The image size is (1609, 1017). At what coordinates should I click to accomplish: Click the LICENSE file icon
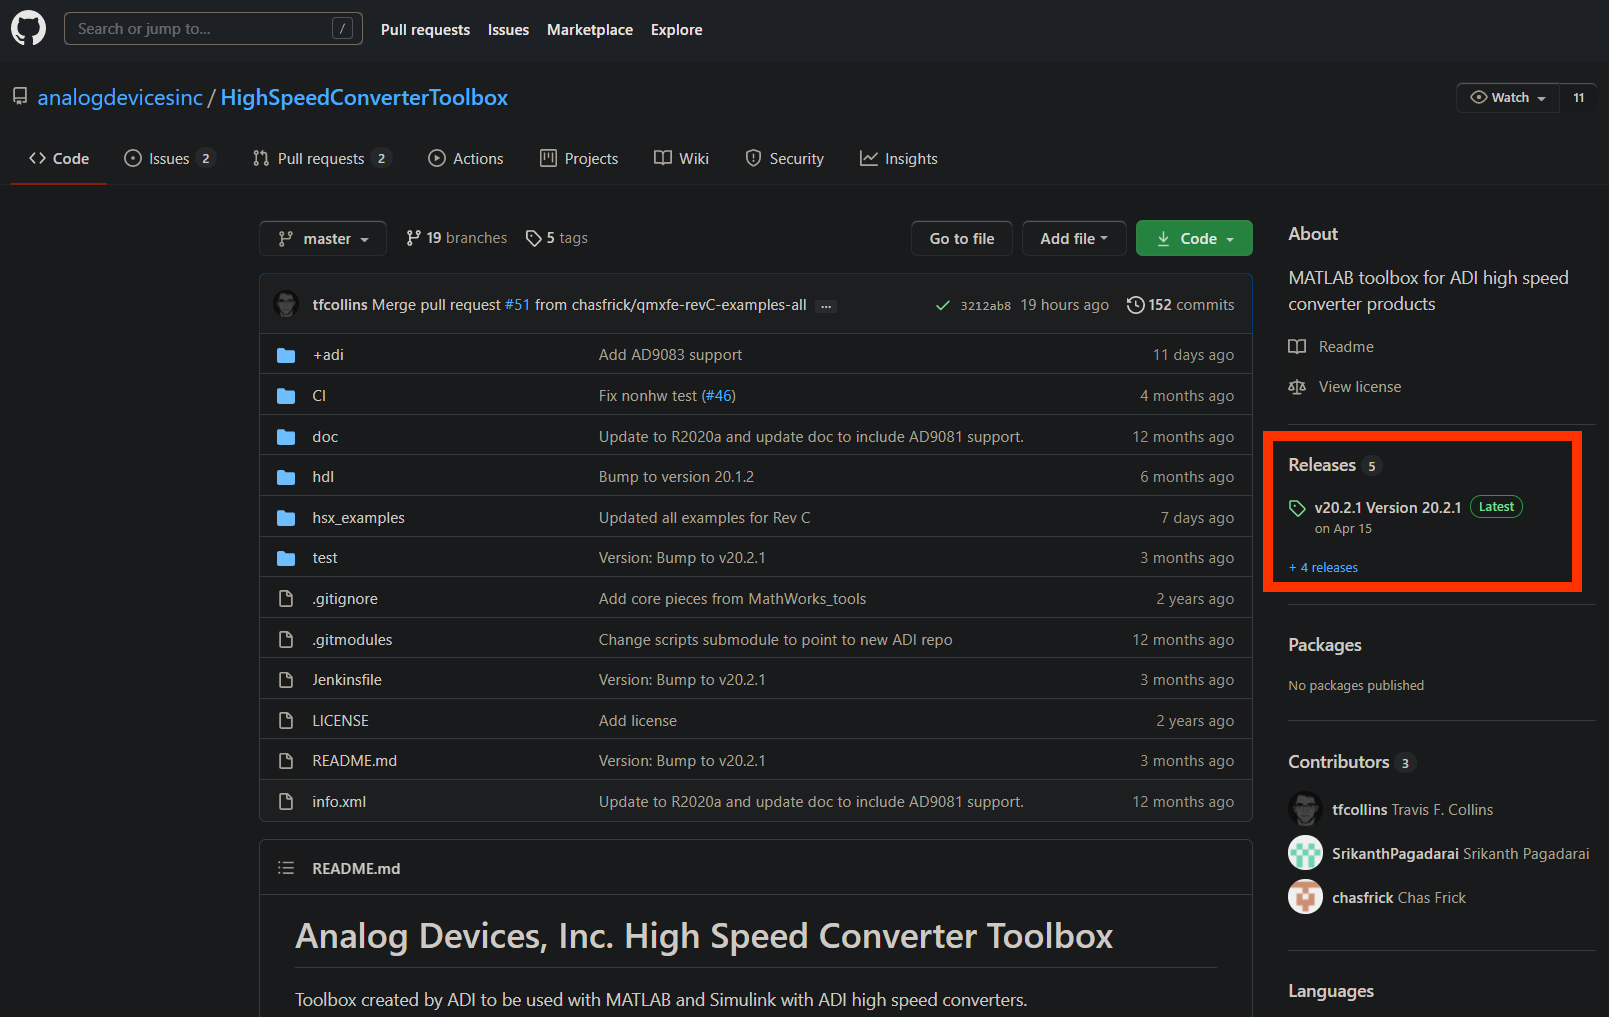[286, 721]
